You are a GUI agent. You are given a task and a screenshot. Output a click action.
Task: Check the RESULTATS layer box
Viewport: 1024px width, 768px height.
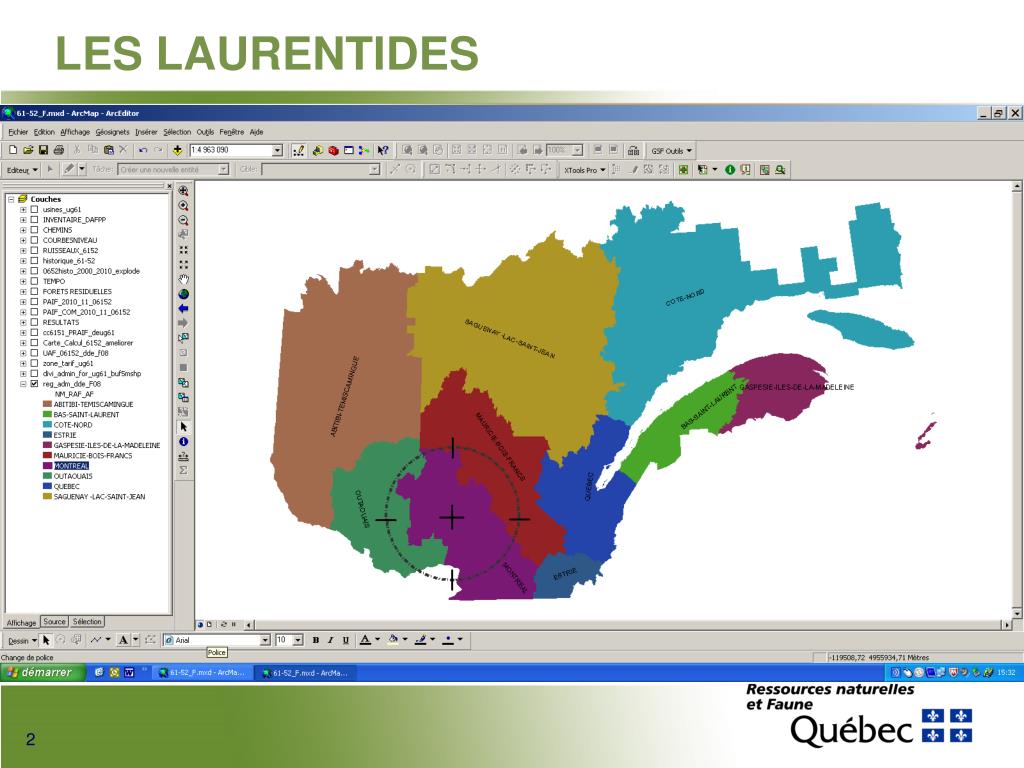point(35,323)
